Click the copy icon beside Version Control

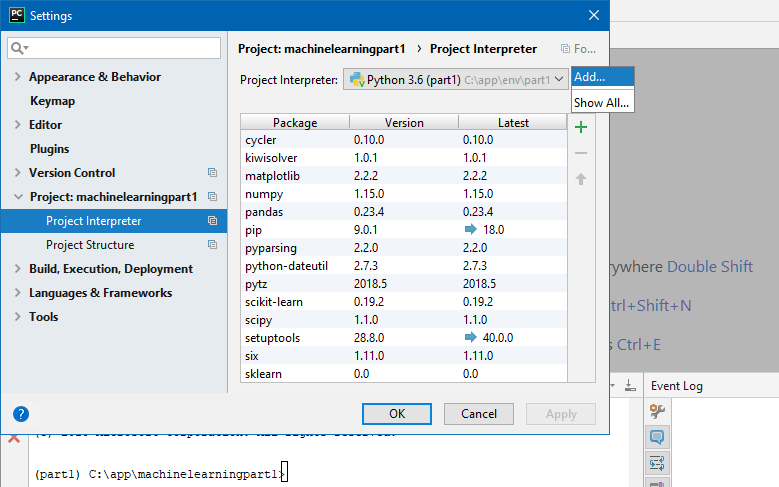pyautogui.click(x=212, y=173)
